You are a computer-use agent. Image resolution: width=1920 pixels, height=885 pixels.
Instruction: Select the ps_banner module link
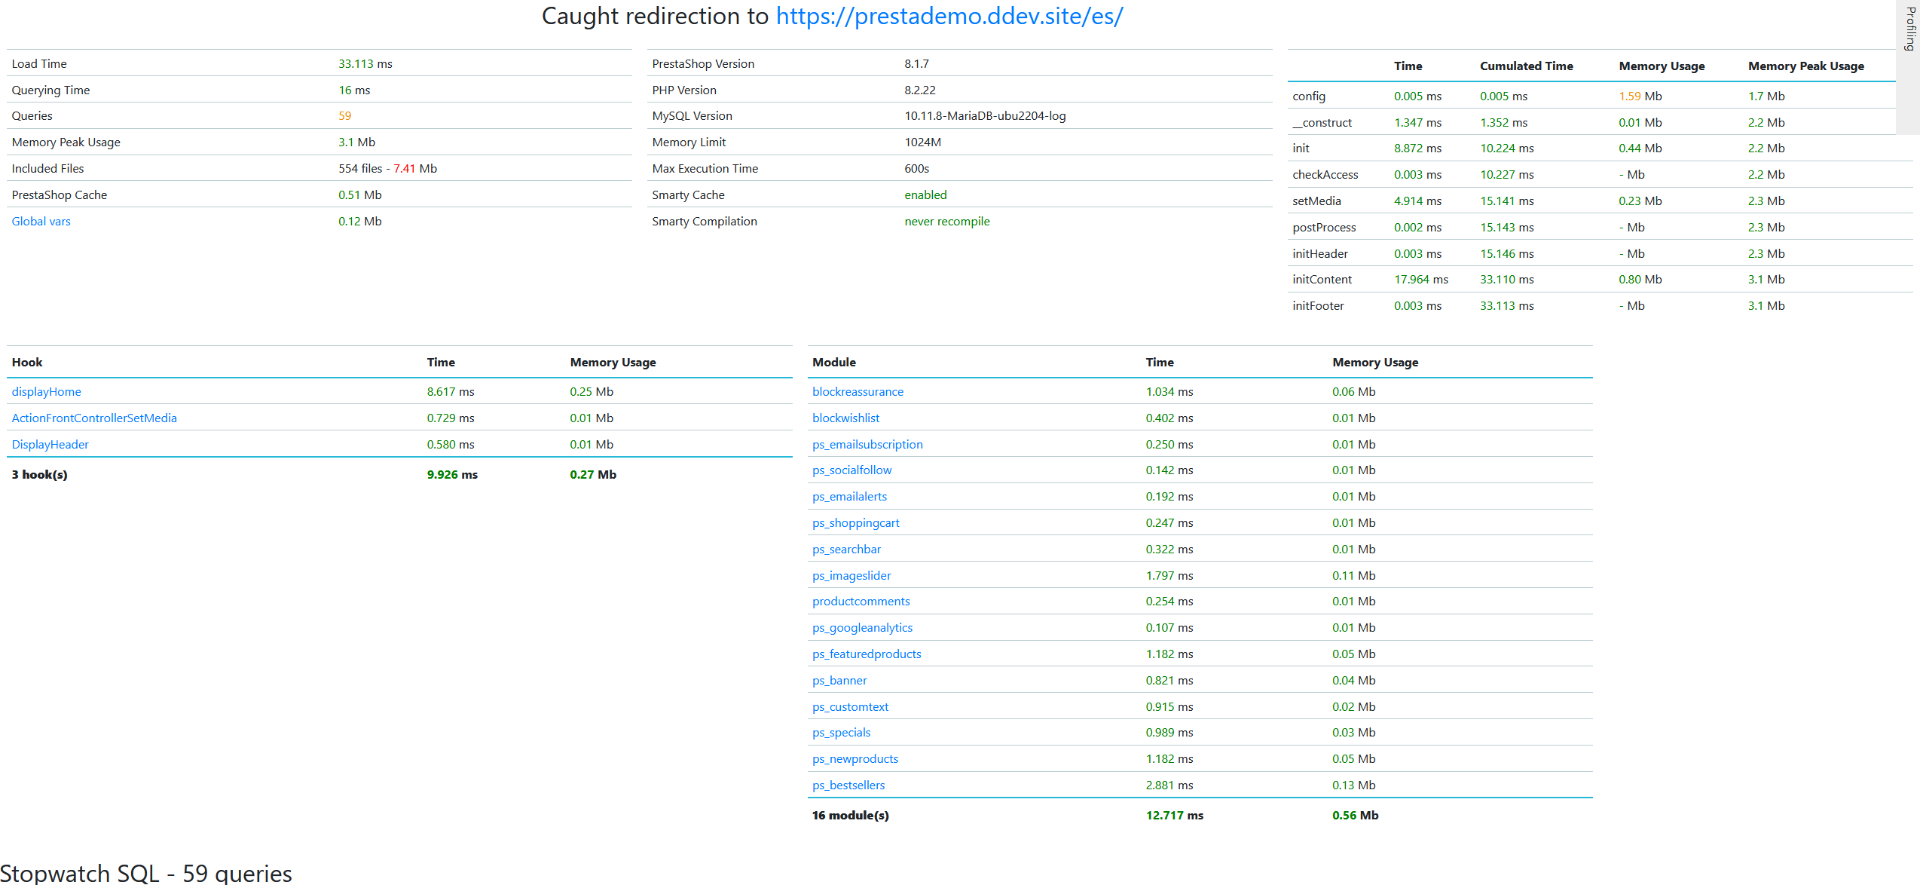pos(840,680)
